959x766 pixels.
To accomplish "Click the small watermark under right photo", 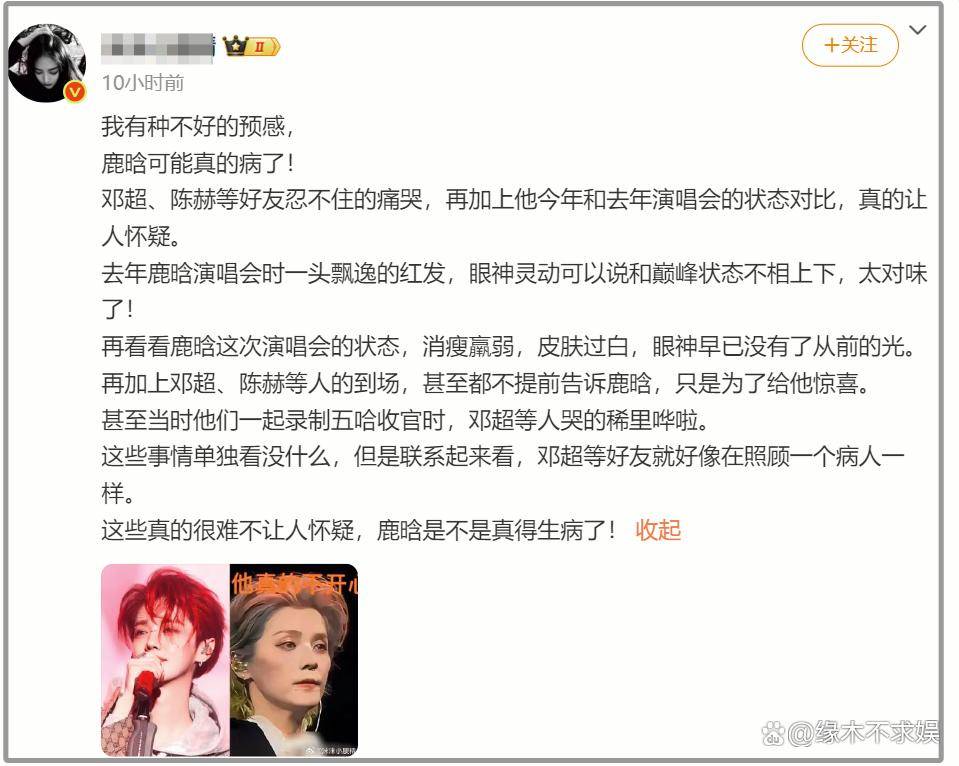I will (330, 750).
